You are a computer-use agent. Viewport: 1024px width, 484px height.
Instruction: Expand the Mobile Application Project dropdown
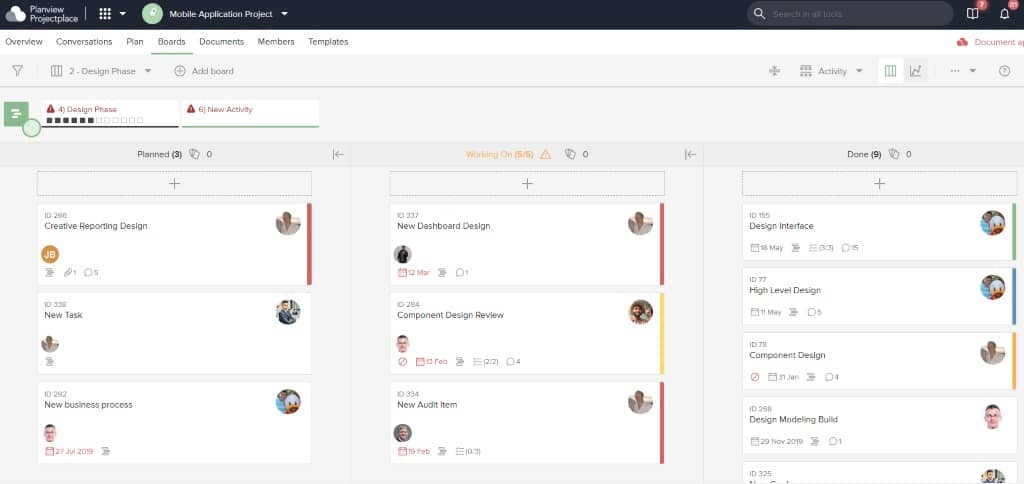284,14
